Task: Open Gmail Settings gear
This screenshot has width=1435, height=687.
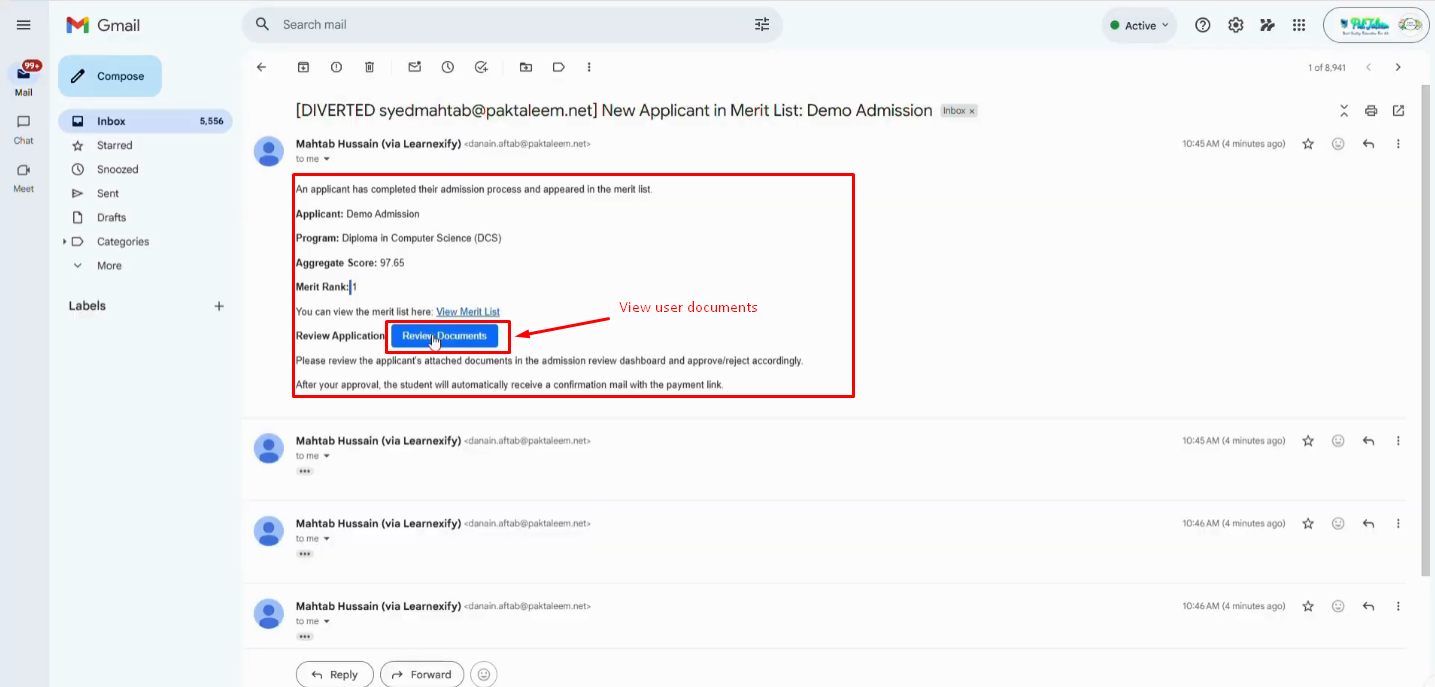Action: pos(1236,25)
